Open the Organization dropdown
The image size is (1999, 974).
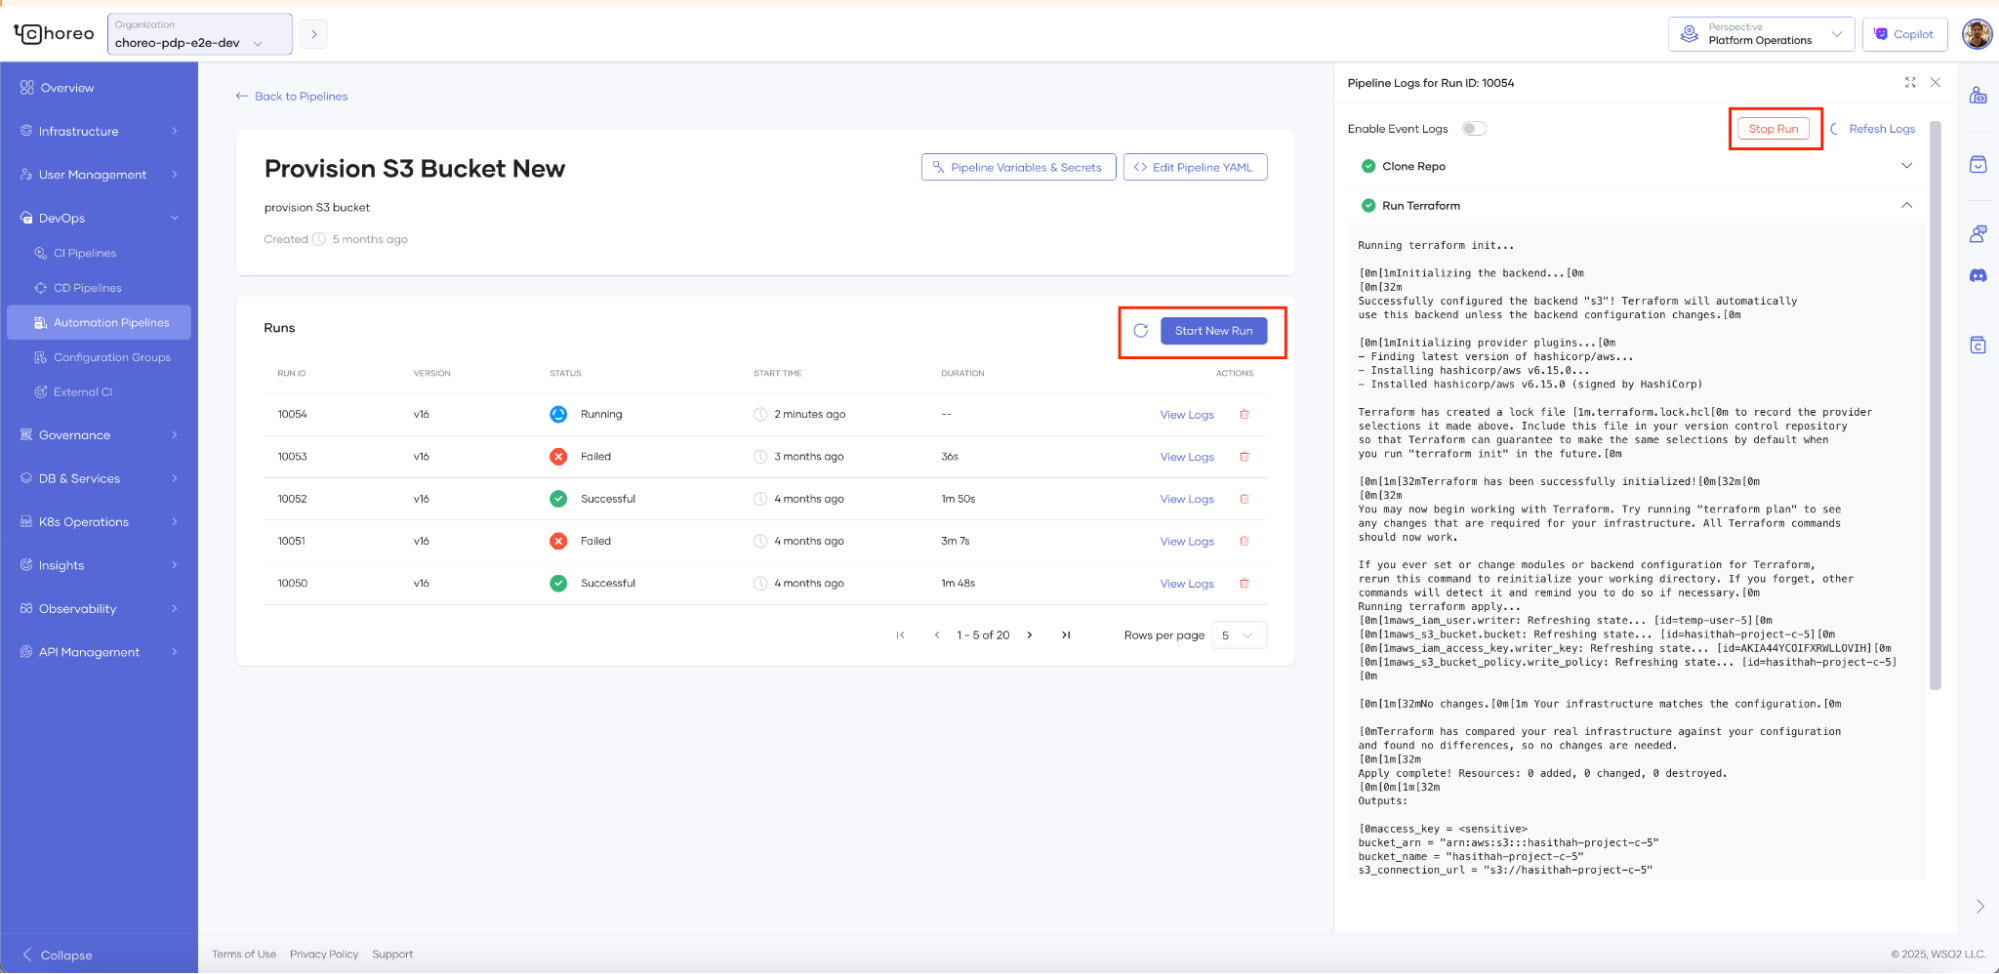click(x=199, y=34)
